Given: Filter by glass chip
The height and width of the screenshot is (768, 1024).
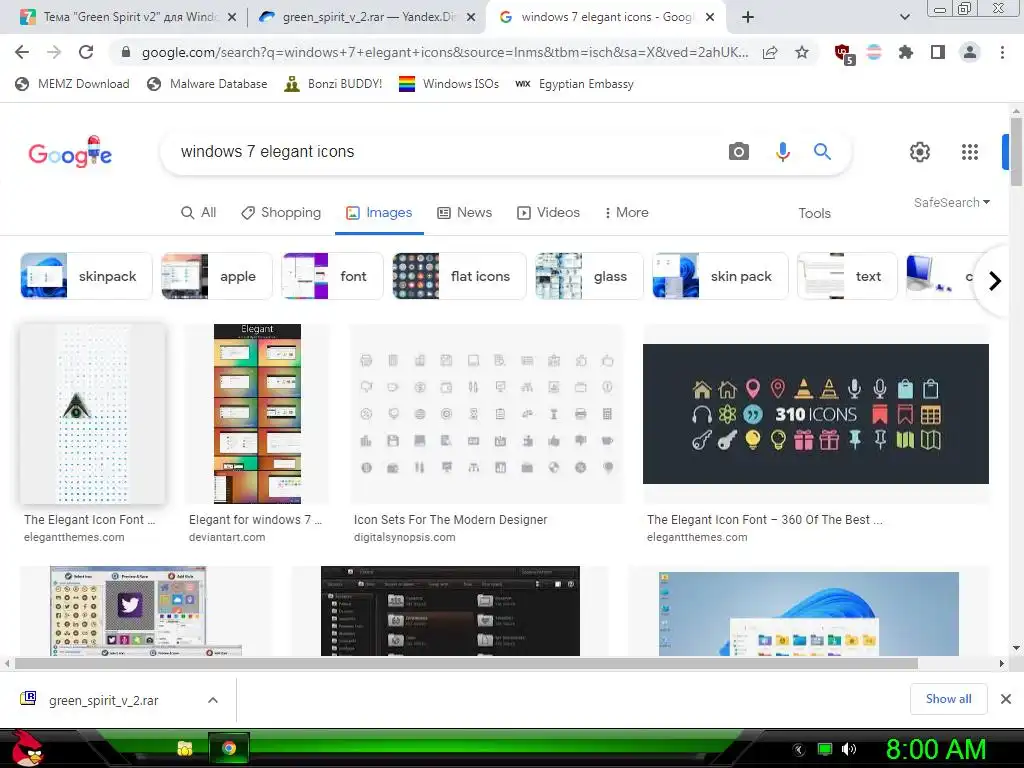Looking at the screenshot, I should (x=589, y=276).
